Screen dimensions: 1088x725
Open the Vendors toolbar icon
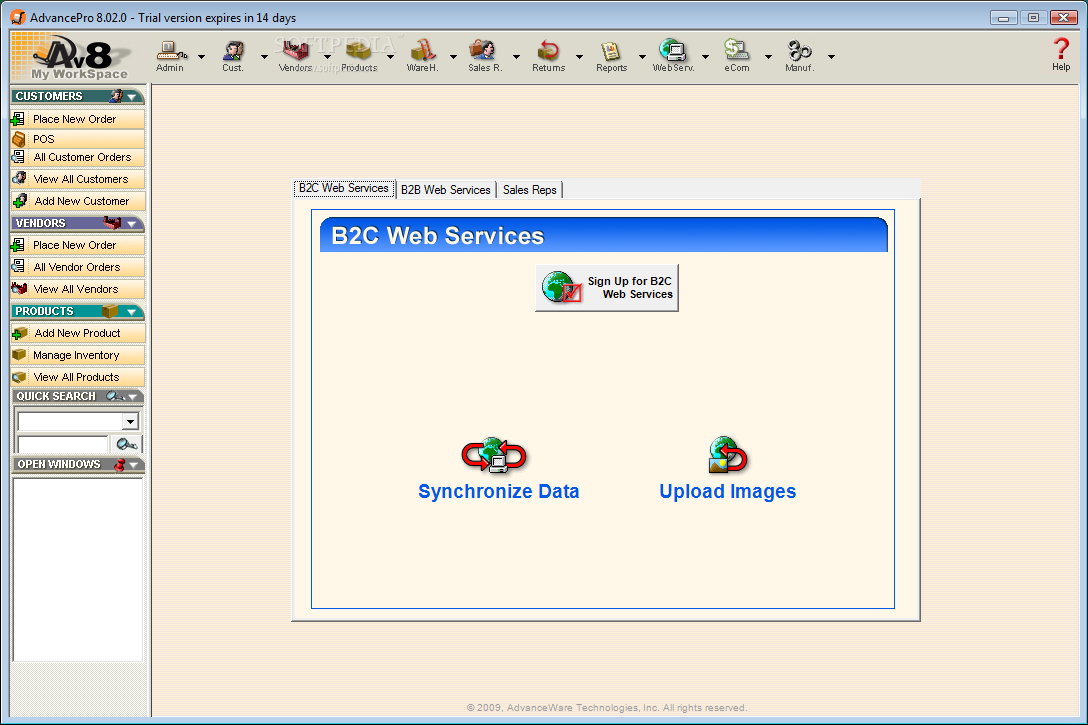click(296, 56)
